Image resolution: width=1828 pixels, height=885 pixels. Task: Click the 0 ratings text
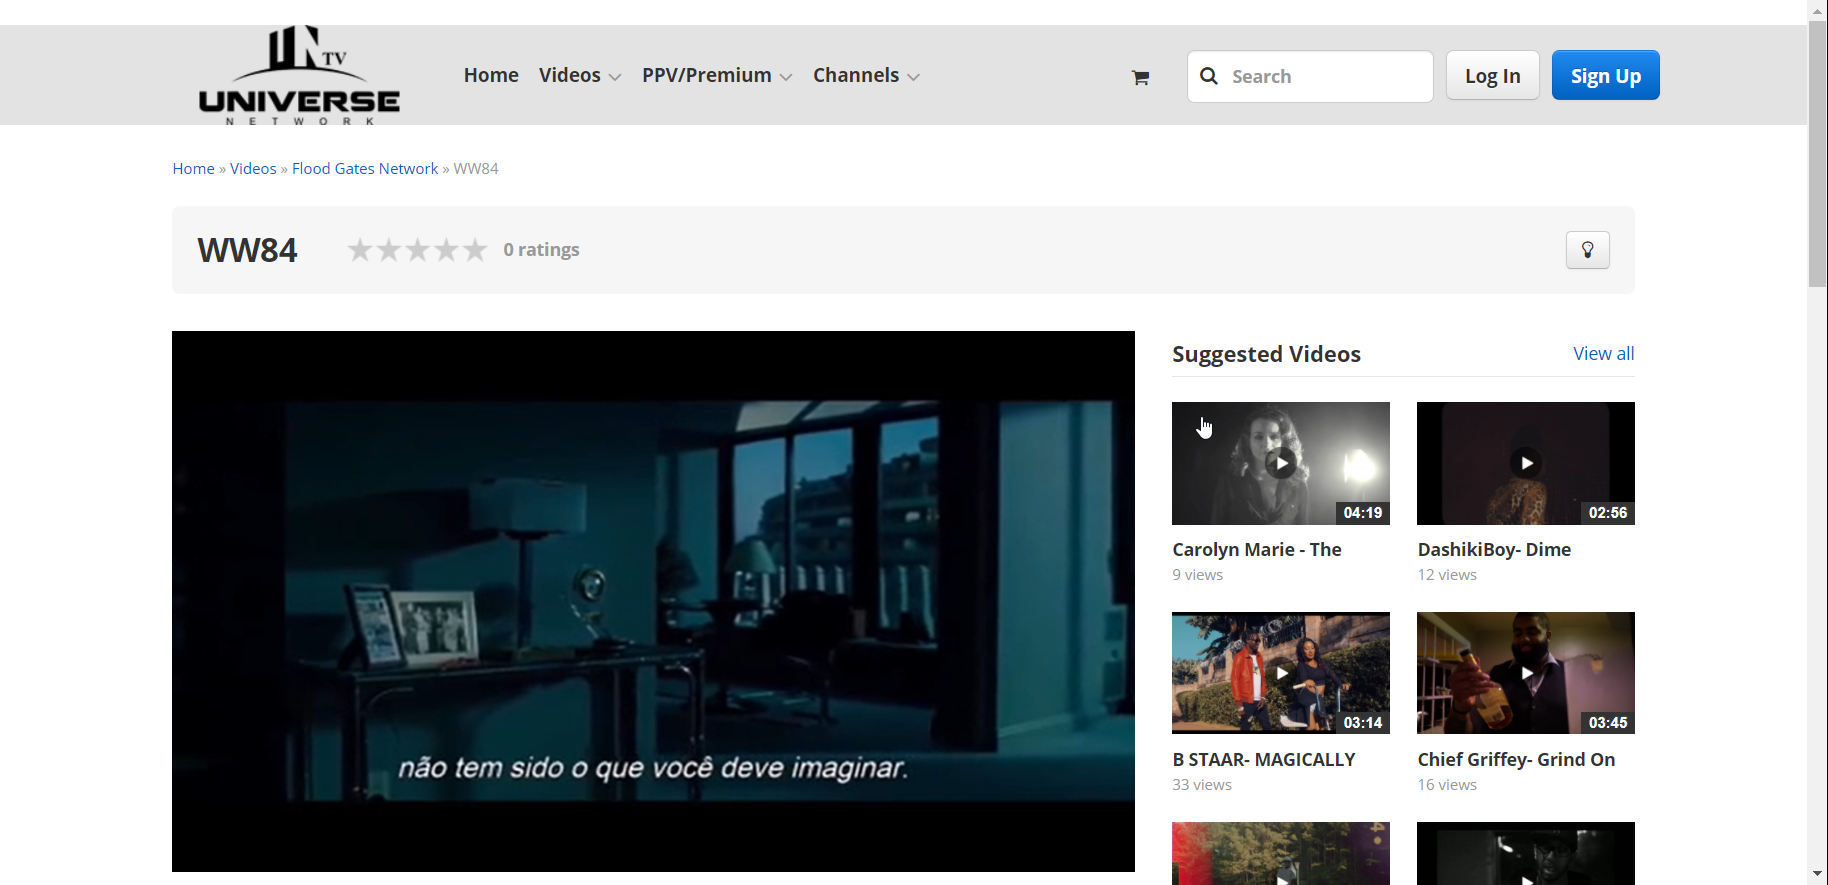click(x=541, y=249)
